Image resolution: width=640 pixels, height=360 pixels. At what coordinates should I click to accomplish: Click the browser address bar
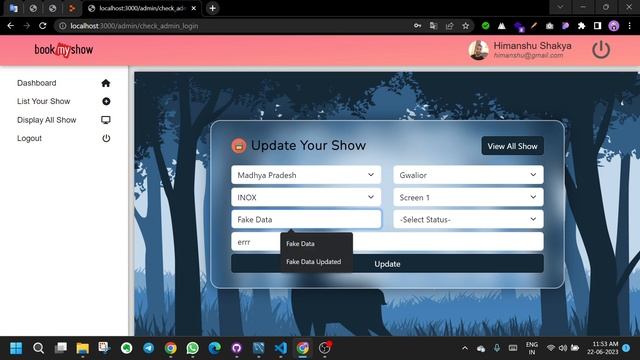pos(233,26)
